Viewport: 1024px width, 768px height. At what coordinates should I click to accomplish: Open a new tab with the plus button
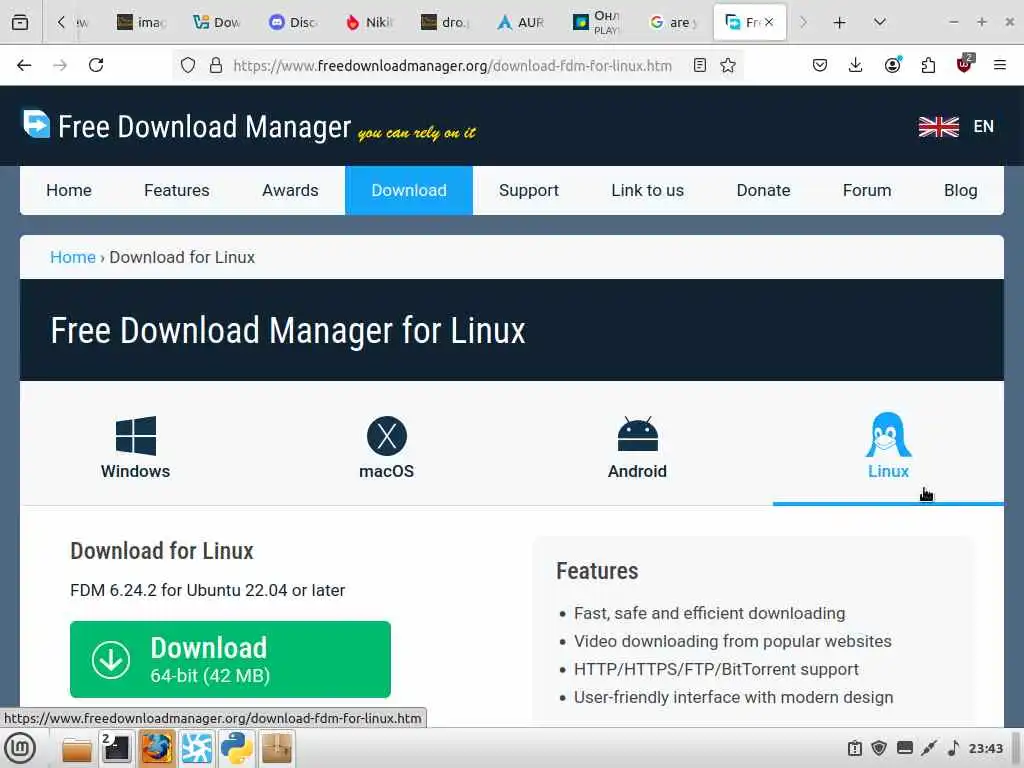(x=840, y=22)
